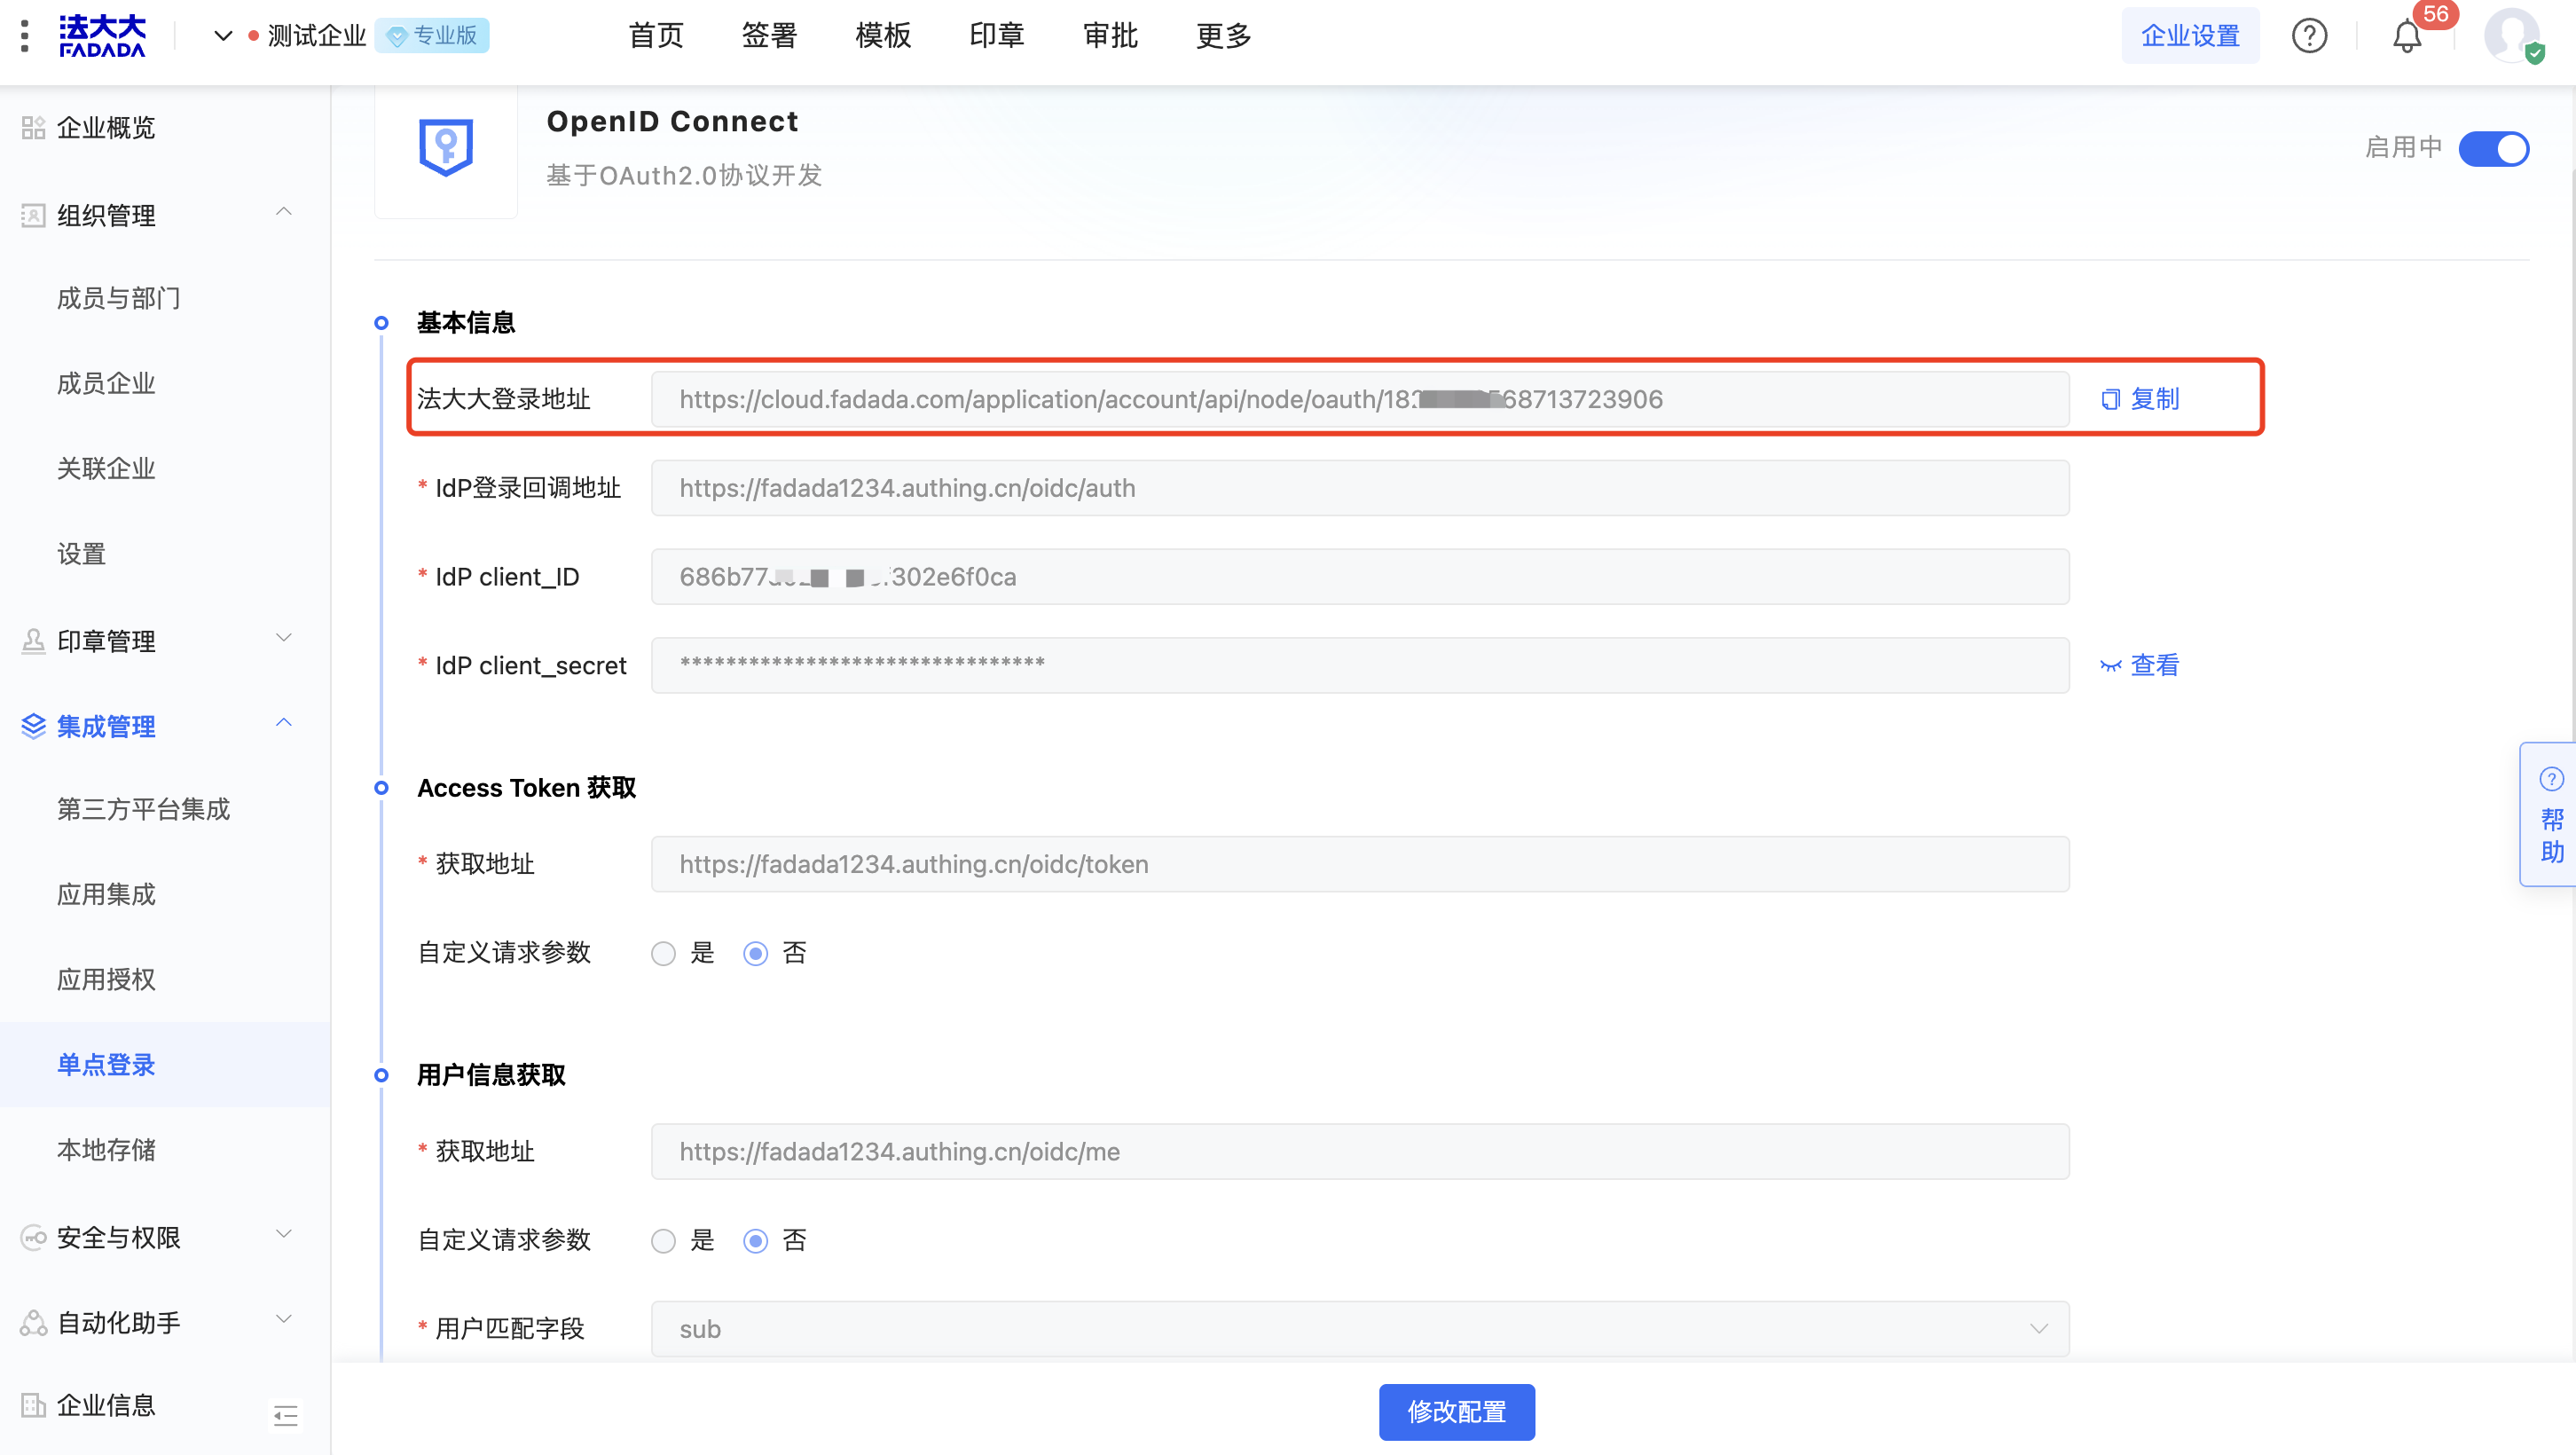Click the 法大大登录地址 URL field
The height and width of the screenshot is (1455, 2576).
pos(1360,399)
